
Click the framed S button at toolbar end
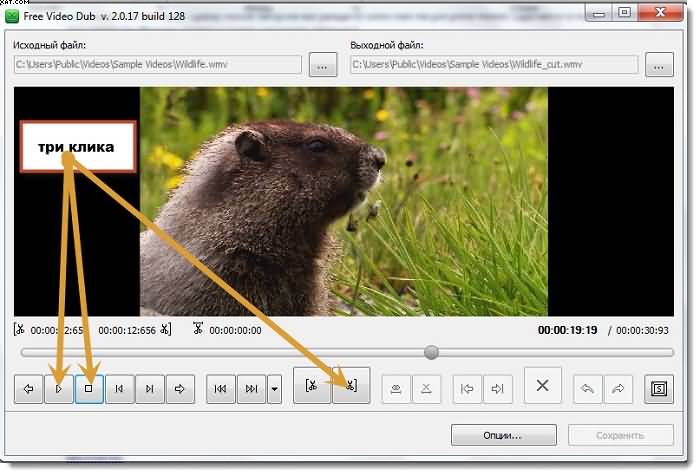(659, 389)
